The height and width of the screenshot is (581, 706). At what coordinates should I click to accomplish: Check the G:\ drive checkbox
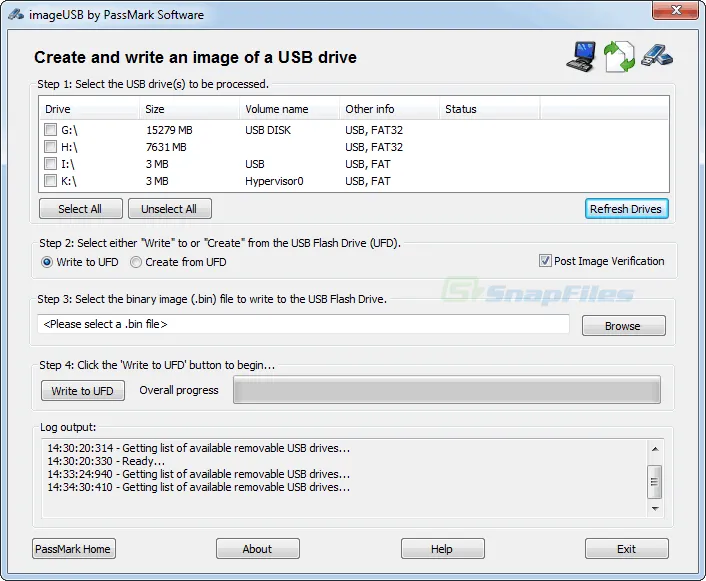click(50, 130)
